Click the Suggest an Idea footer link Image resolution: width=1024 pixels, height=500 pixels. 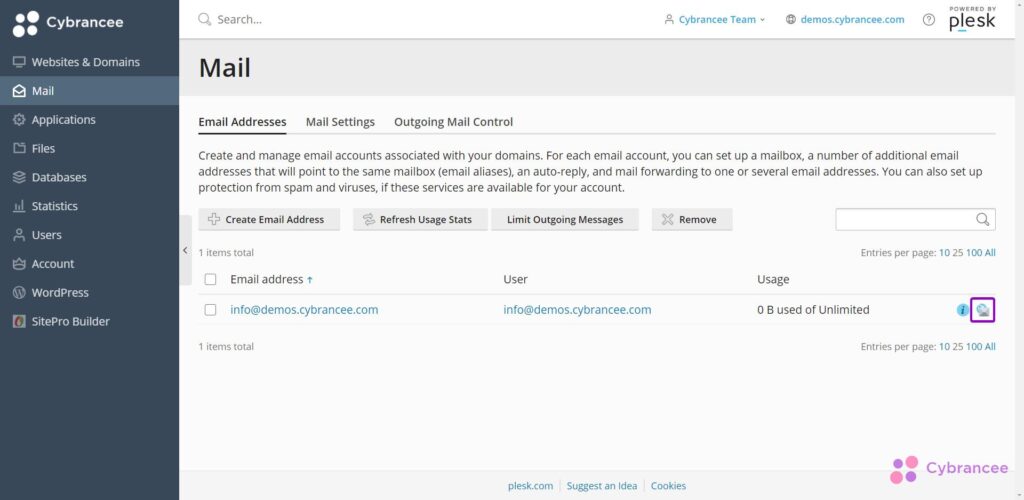pos(601,486)
